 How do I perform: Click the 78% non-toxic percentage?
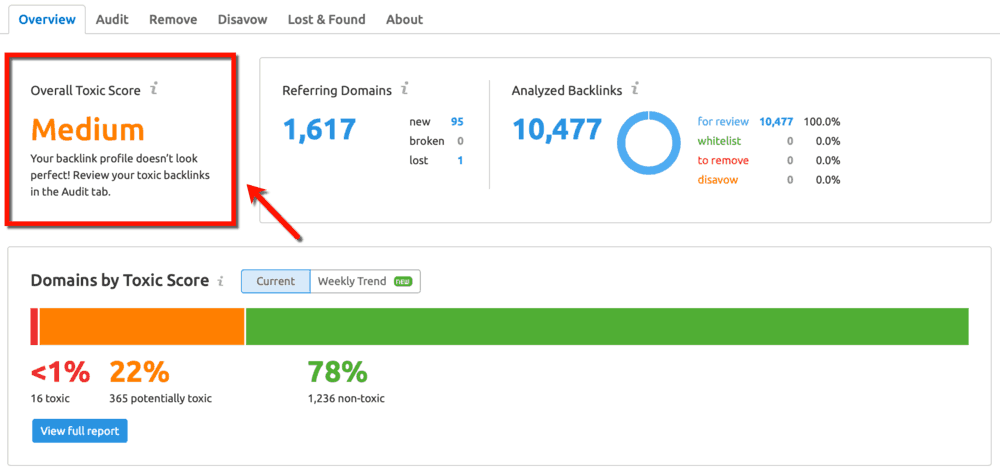coord(337,372)
